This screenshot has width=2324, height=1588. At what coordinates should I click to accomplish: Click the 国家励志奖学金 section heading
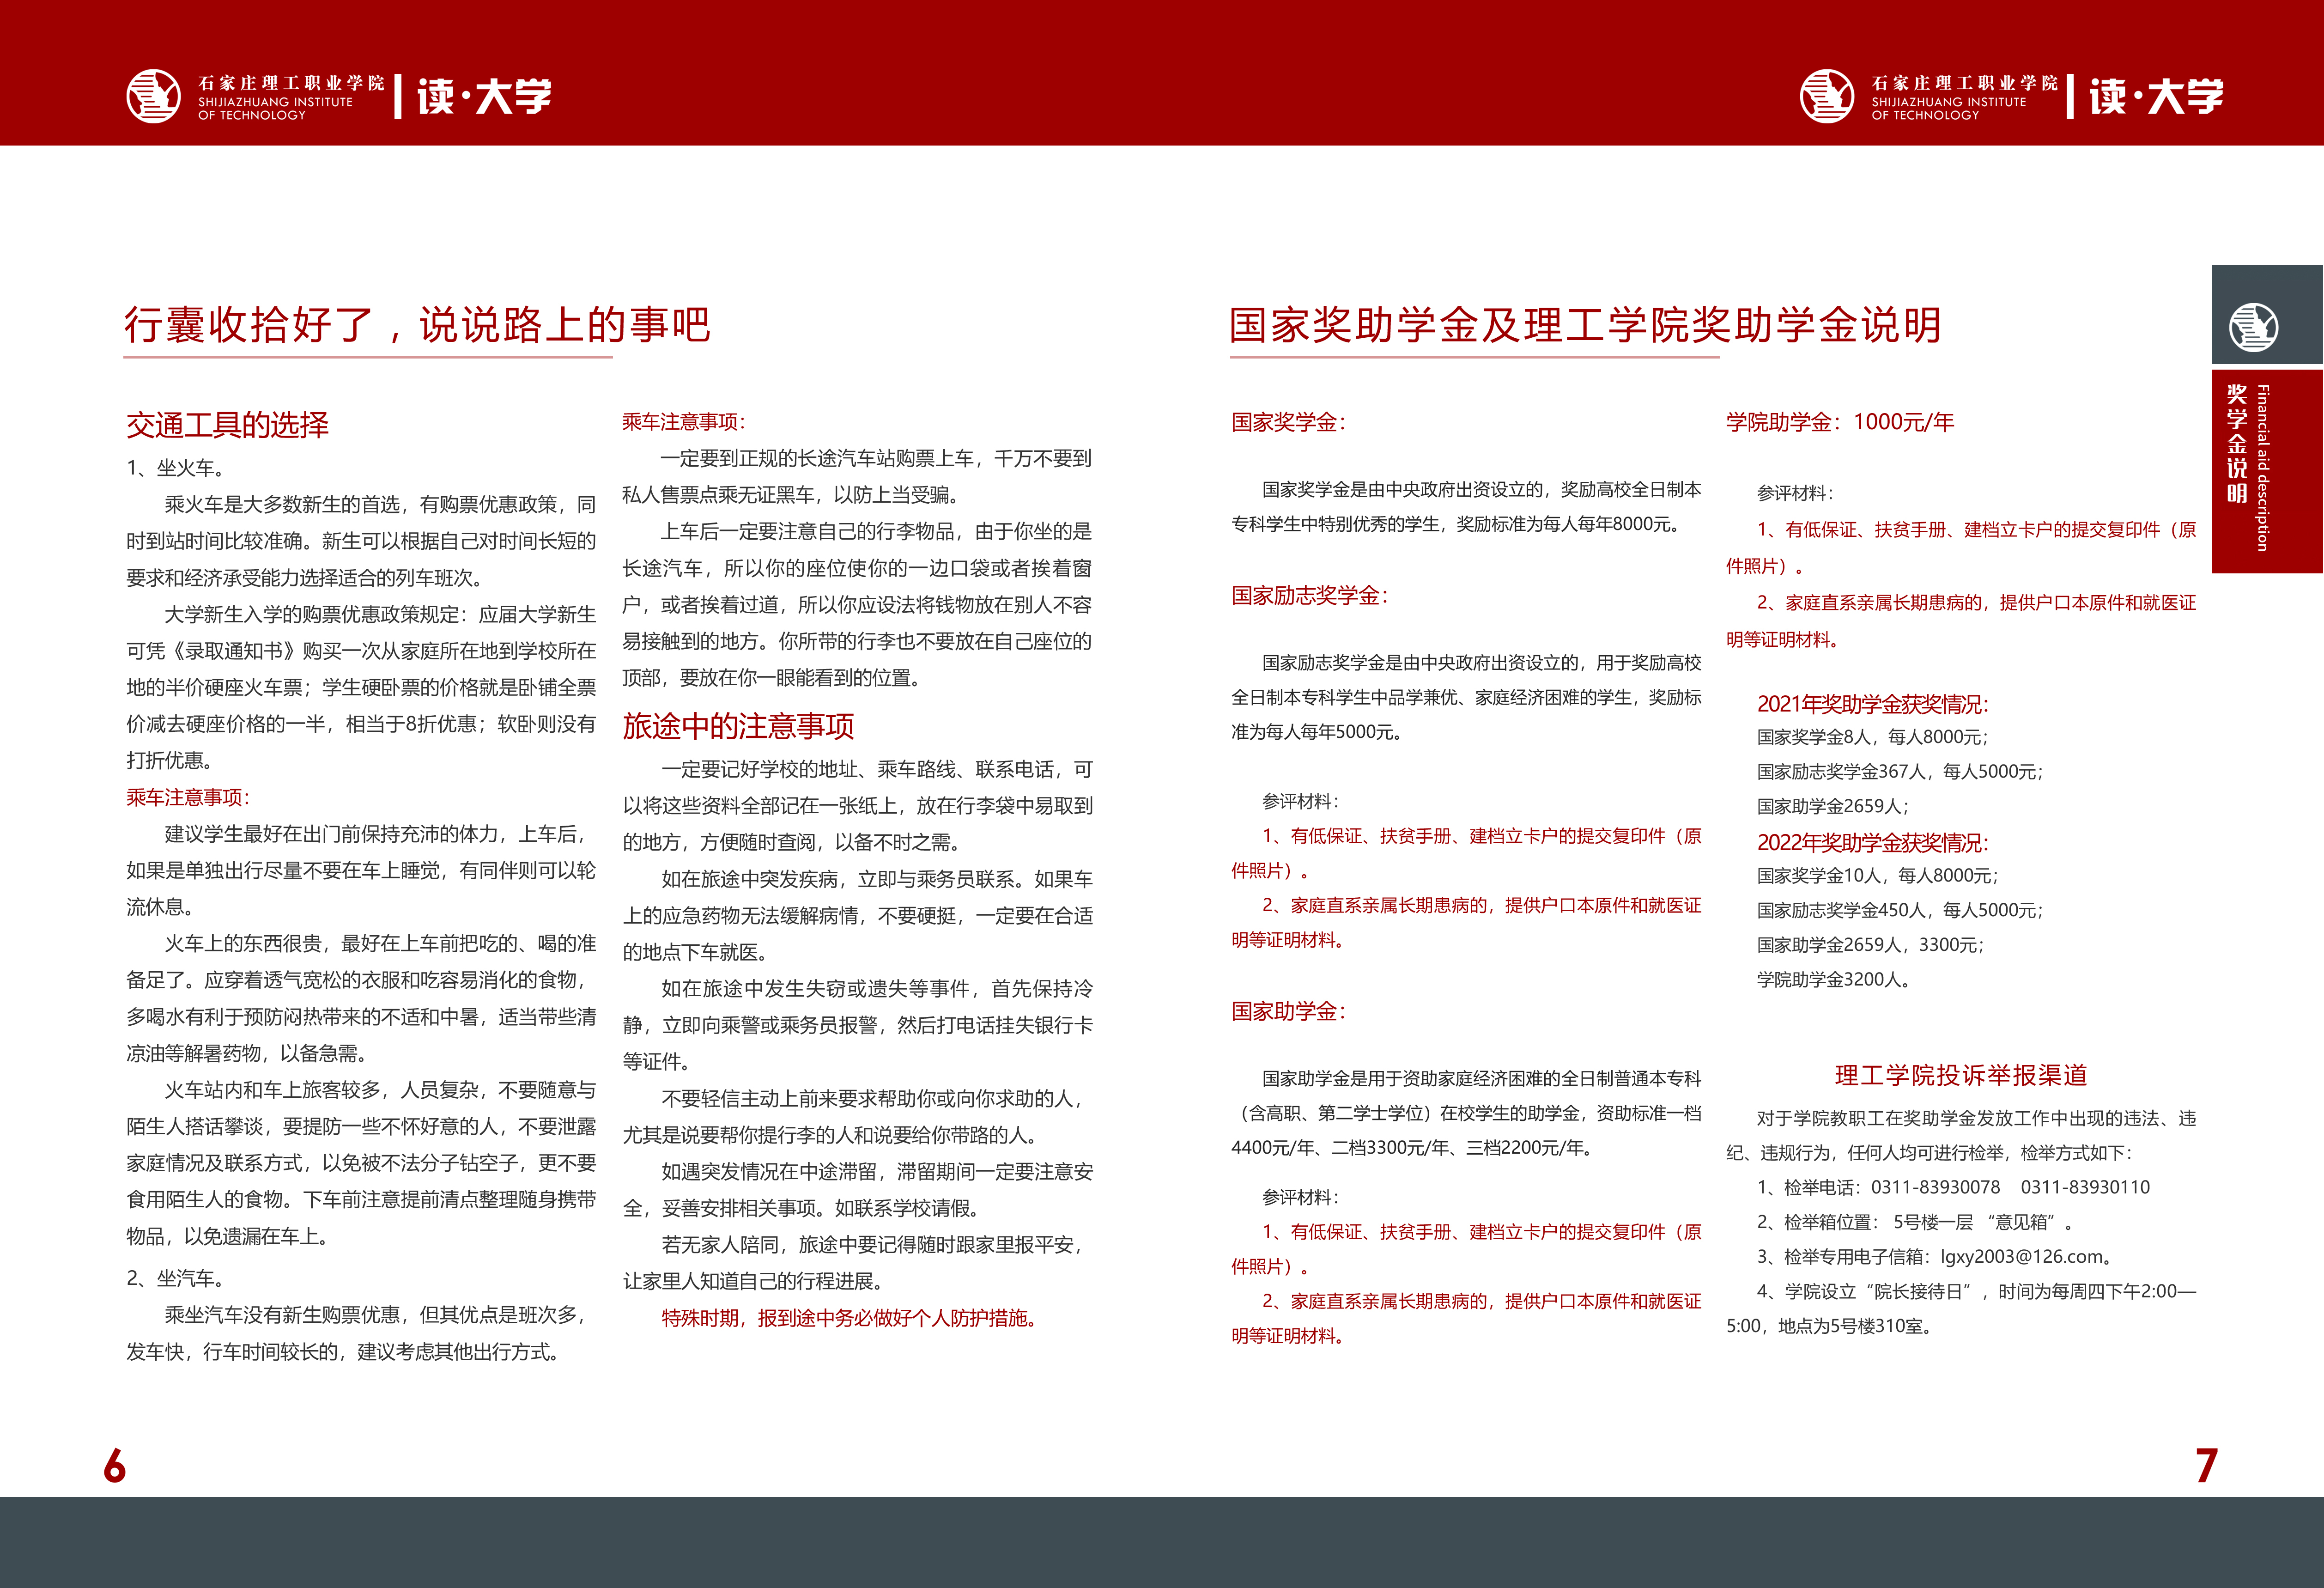click(1309, 595)
